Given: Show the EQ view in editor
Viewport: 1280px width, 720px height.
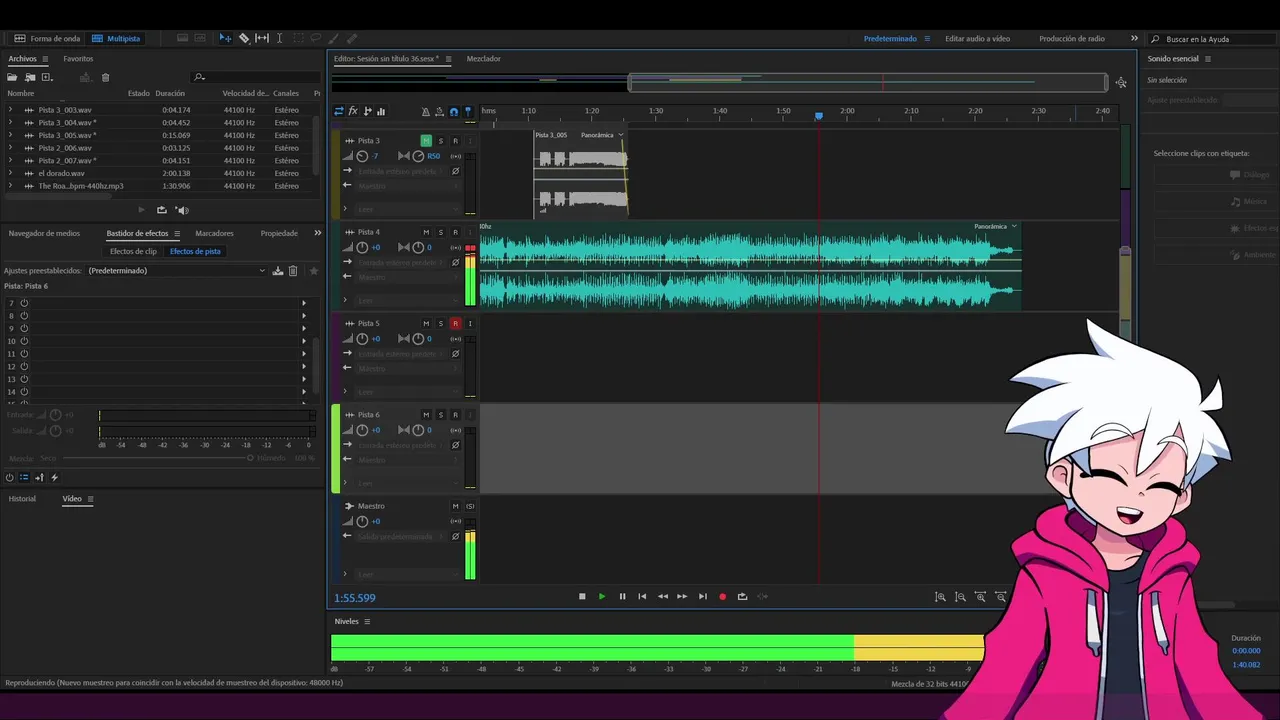Looking at the screenshot, I should click(x=381, y=111).
